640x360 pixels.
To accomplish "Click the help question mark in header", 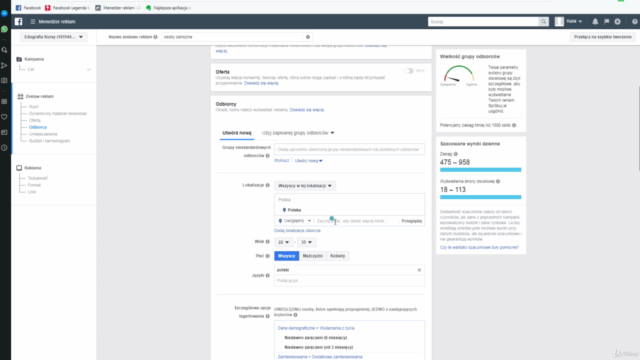I will (x=635, y=22).
